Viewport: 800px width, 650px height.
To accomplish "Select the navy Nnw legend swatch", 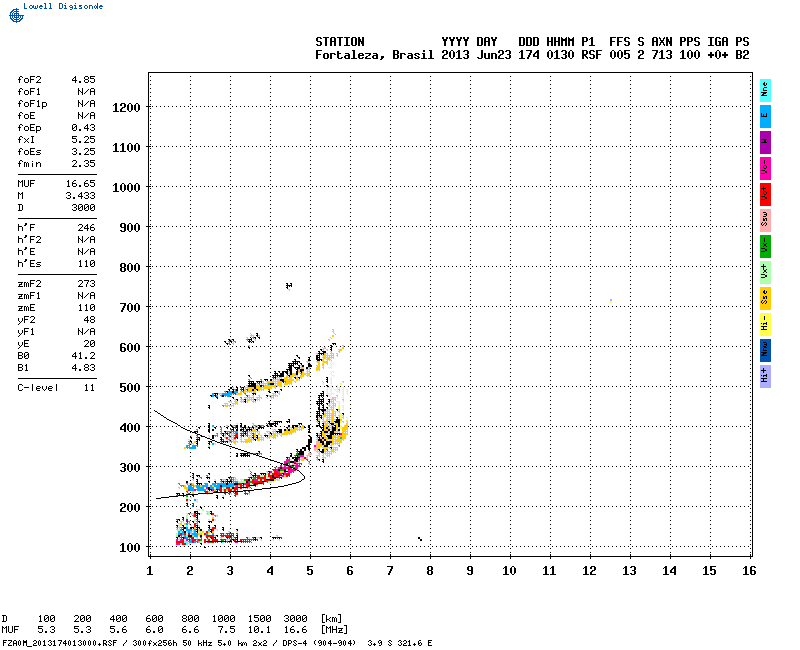I will click(765, 350).
